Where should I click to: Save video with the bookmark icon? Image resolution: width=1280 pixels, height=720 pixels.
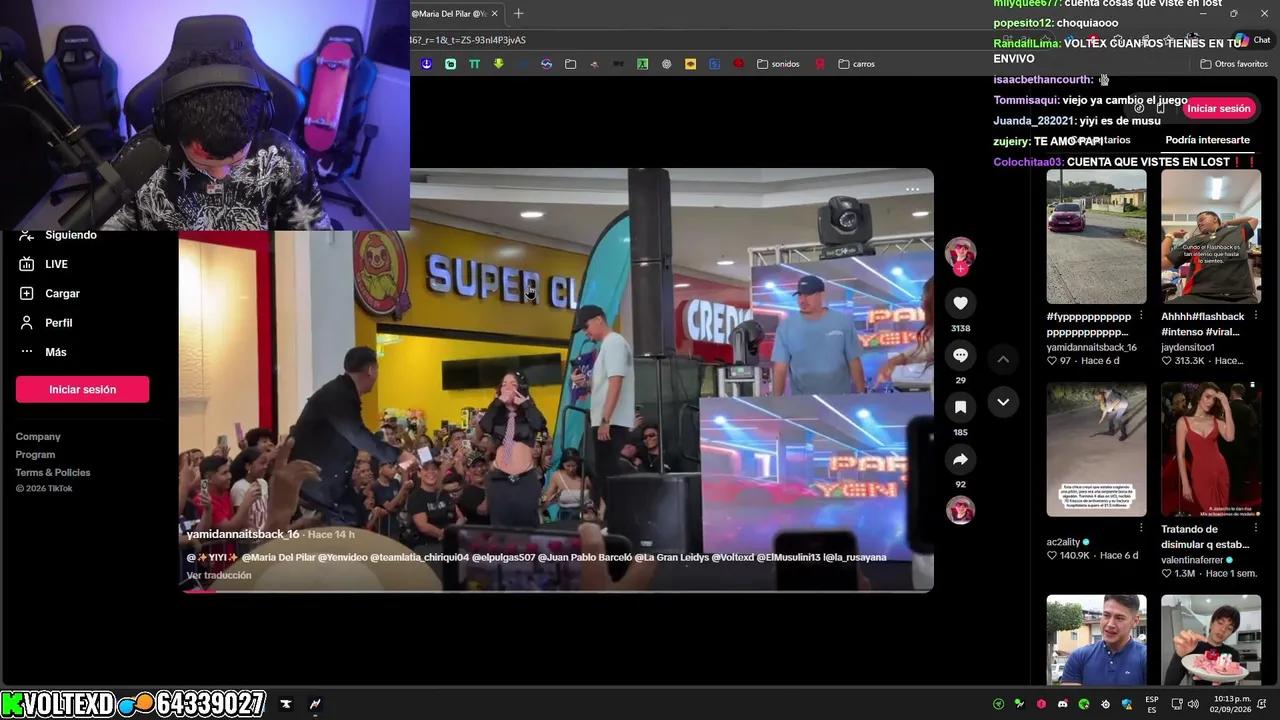[960, 407]
